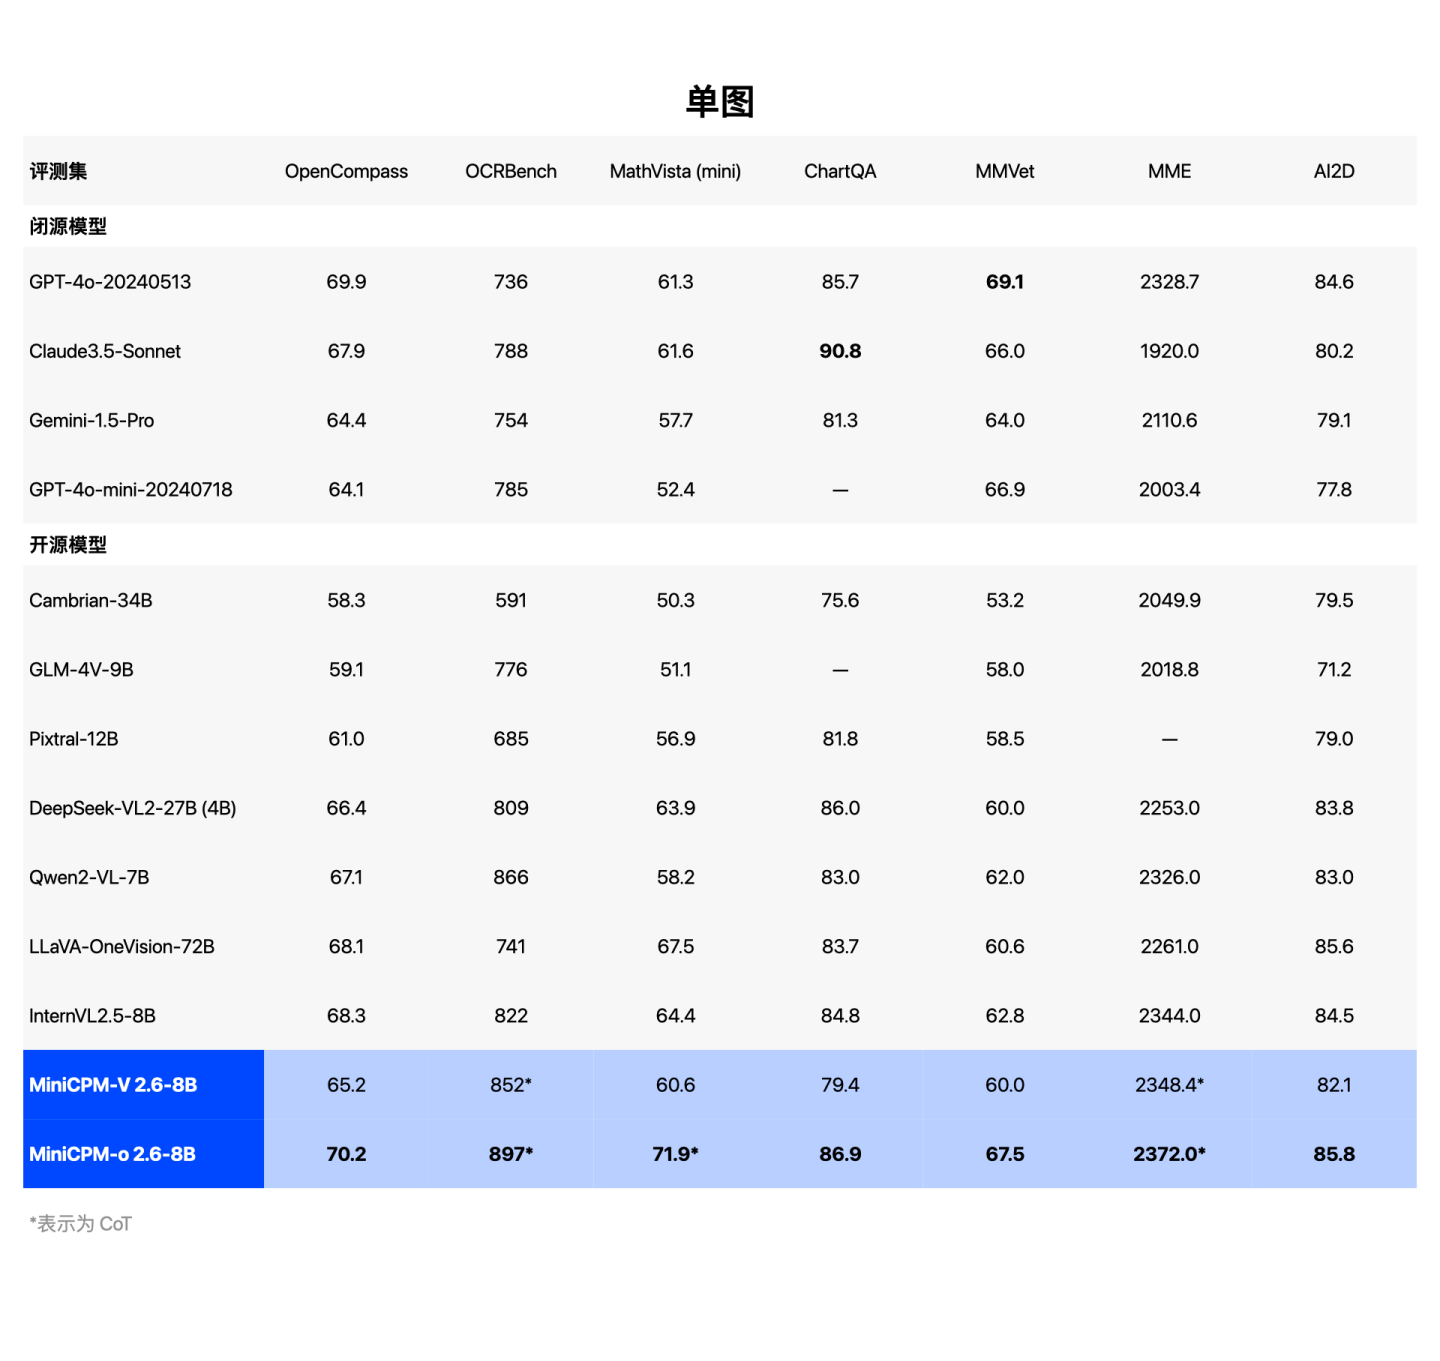Click the Qwen2-VL-7B model name
This screenshot has height=1361, width=1440.
pyautogui.click(x=89, y=877)
